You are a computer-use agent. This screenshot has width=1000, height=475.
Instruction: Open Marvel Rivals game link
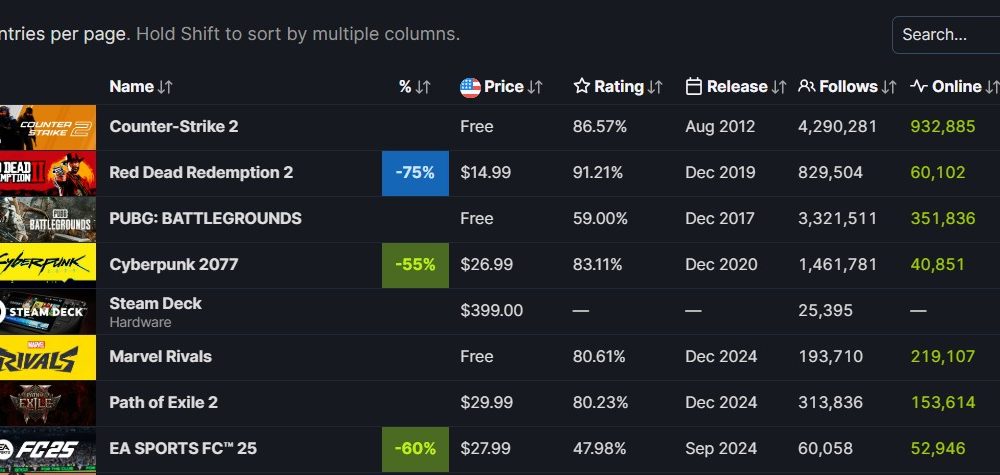[x=160, y=356]
